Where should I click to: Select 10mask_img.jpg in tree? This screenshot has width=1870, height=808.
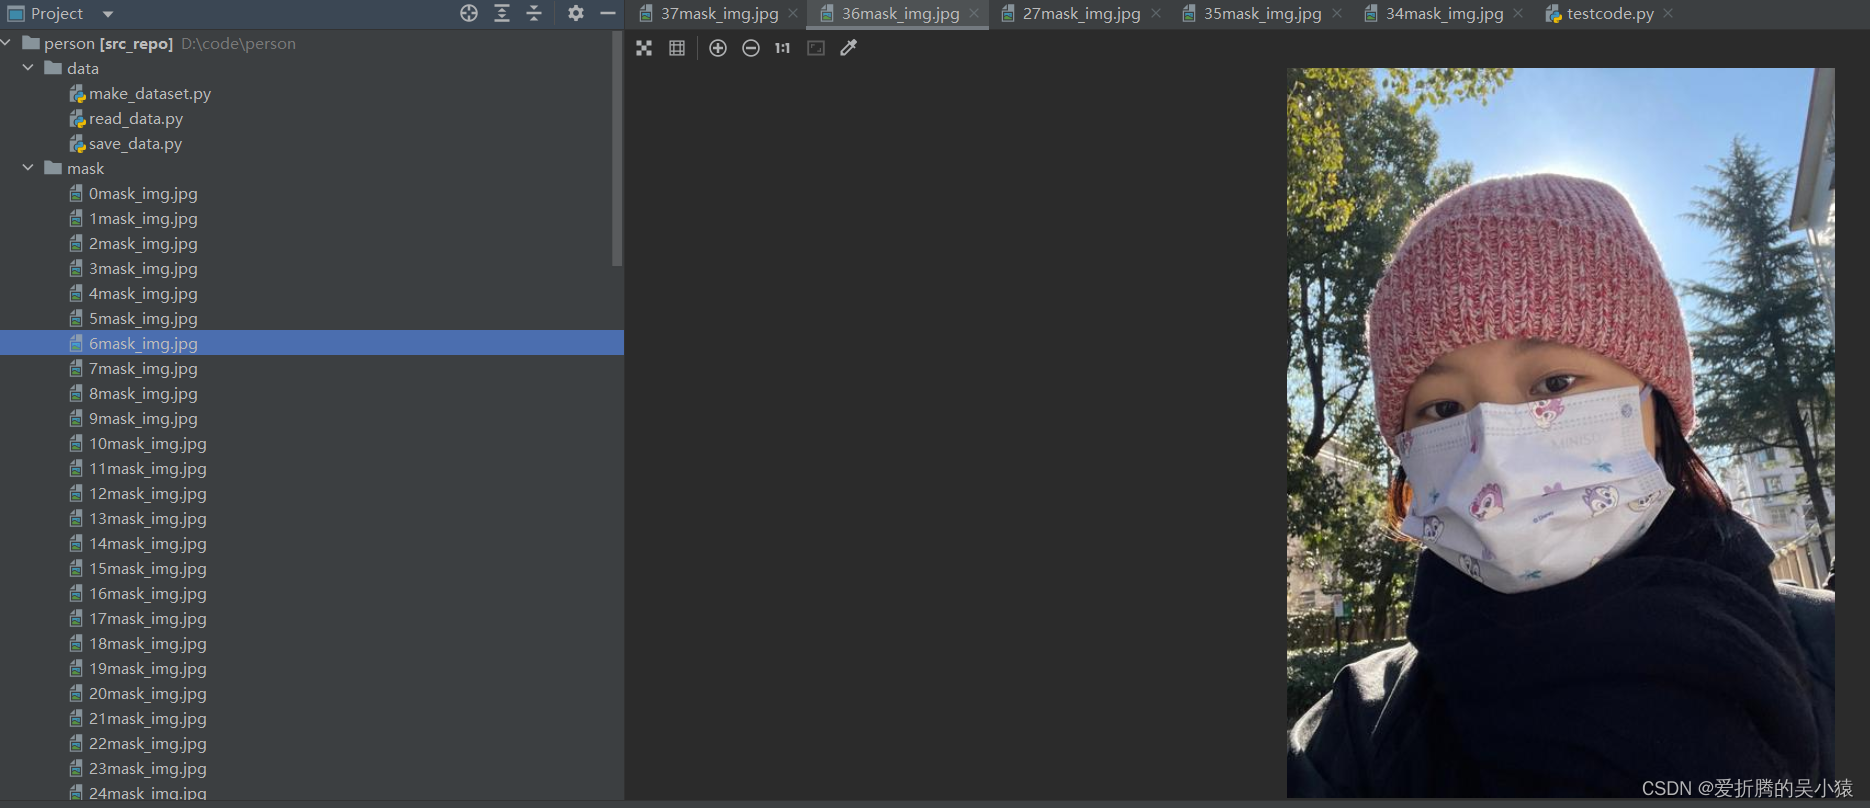pyautogui.click(x=148, y=443)
